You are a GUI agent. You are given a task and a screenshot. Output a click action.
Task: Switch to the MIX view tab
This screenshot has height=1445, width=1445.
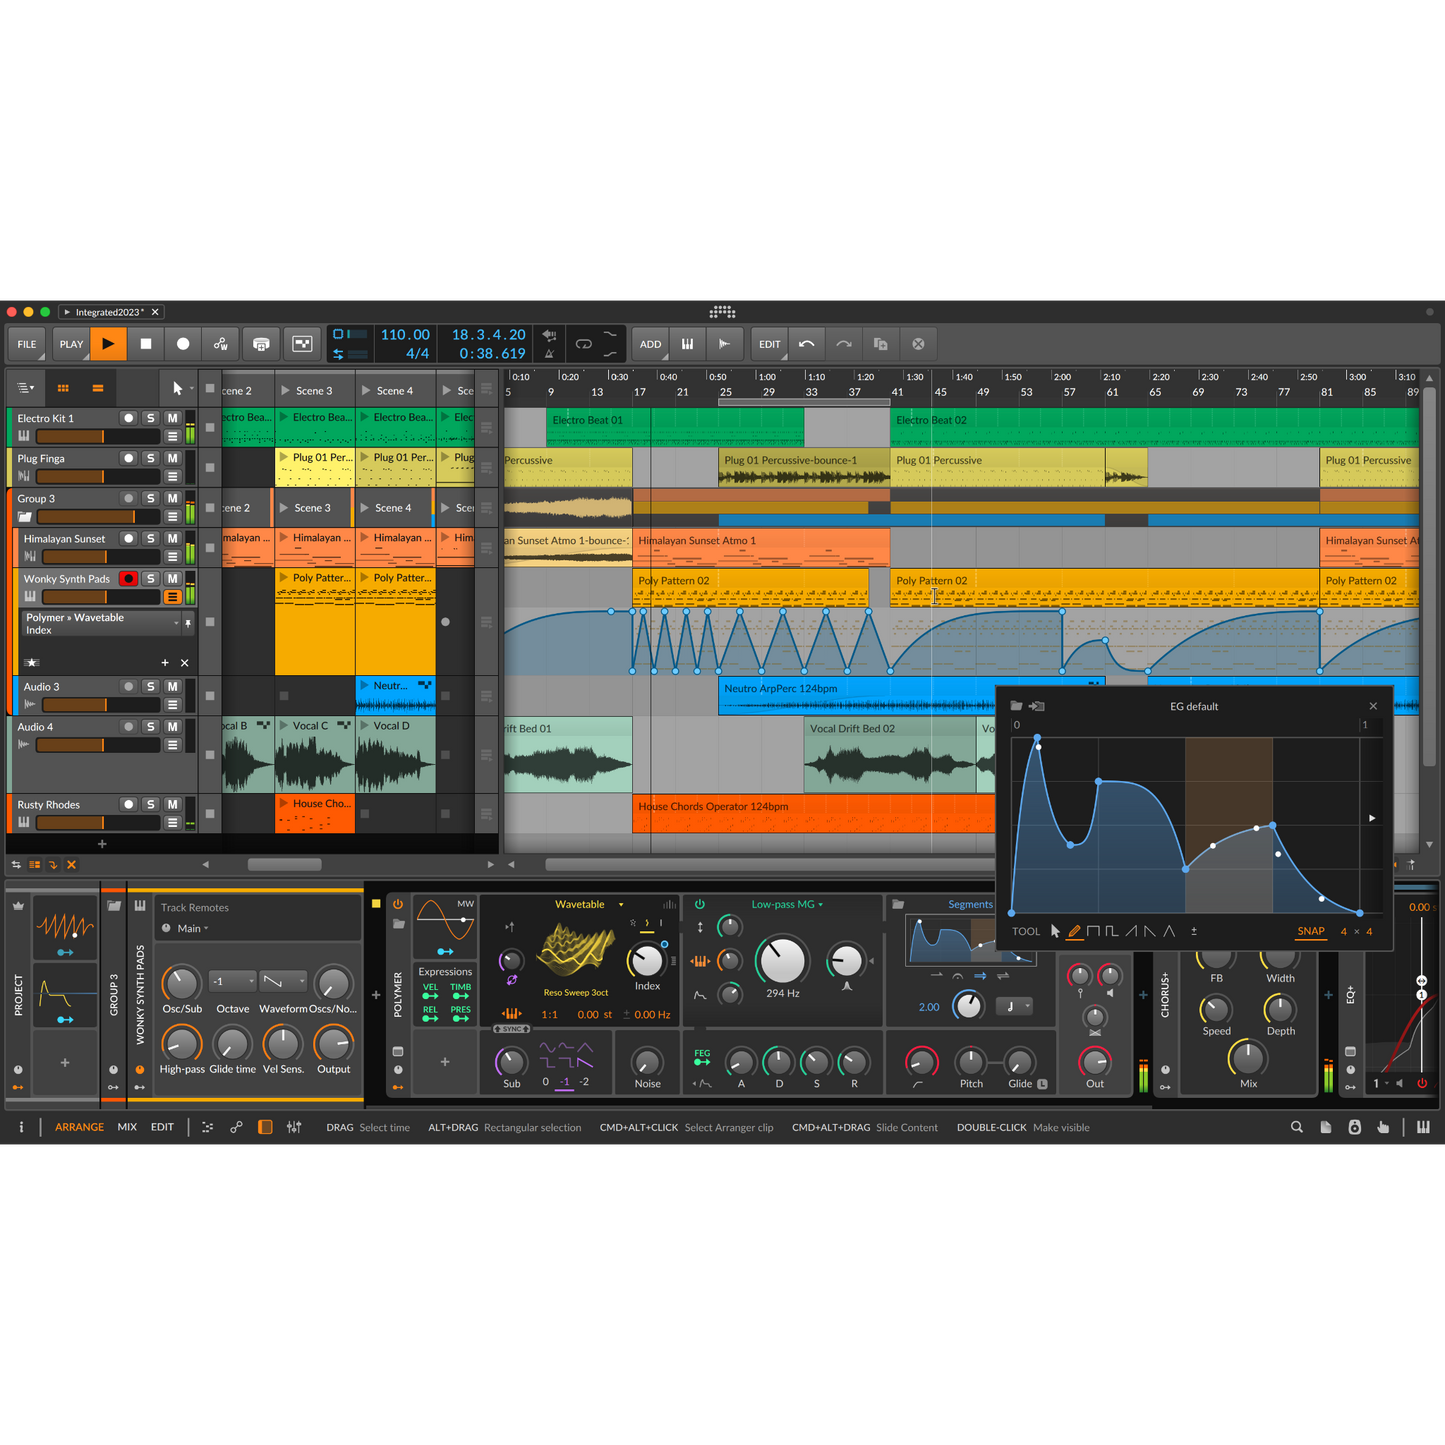127,1127
